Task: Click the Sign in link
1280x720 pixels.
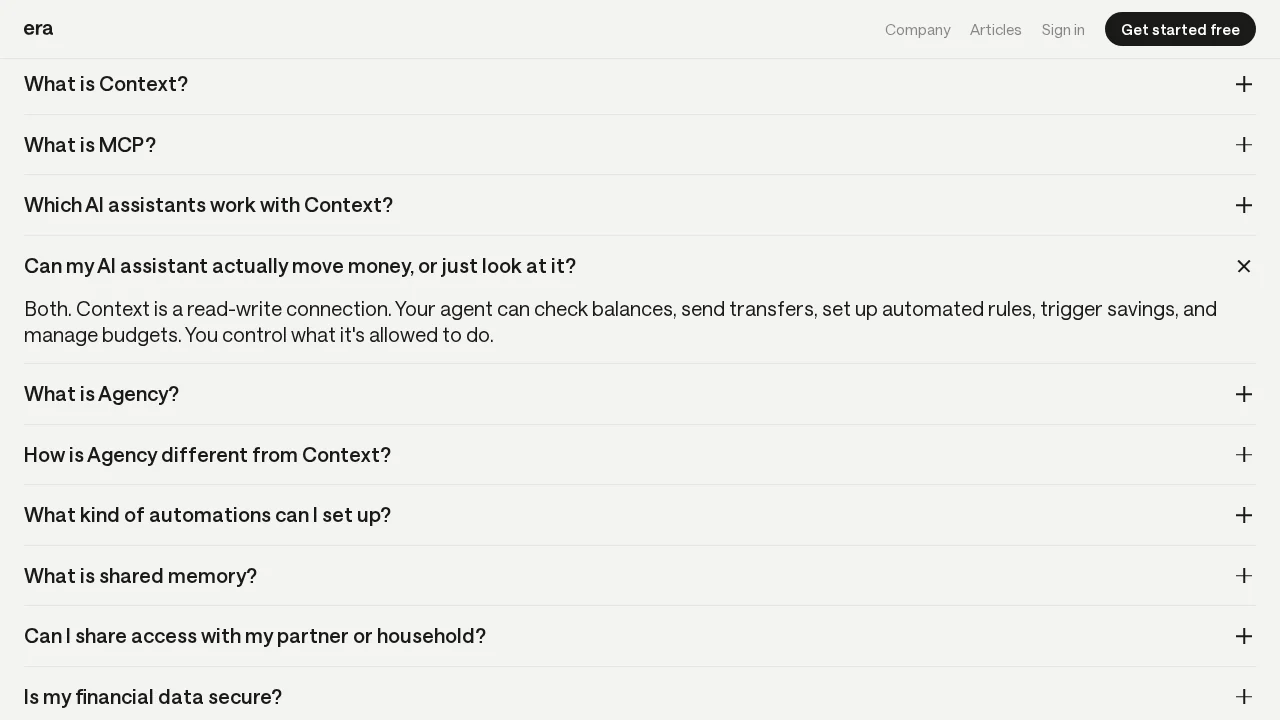Action: pyautogui.click(x=1062, y=30)
